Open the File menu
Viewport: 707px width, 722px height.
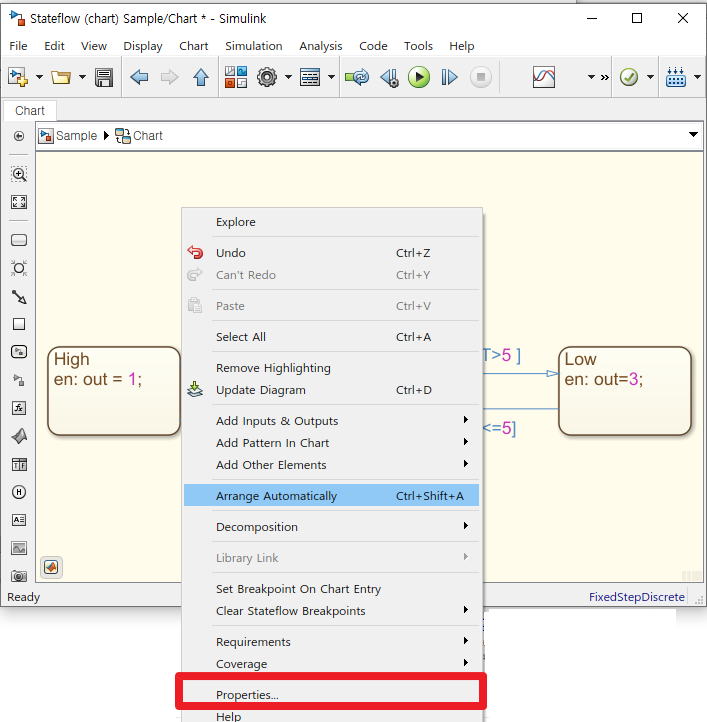[x=18, y=46]
